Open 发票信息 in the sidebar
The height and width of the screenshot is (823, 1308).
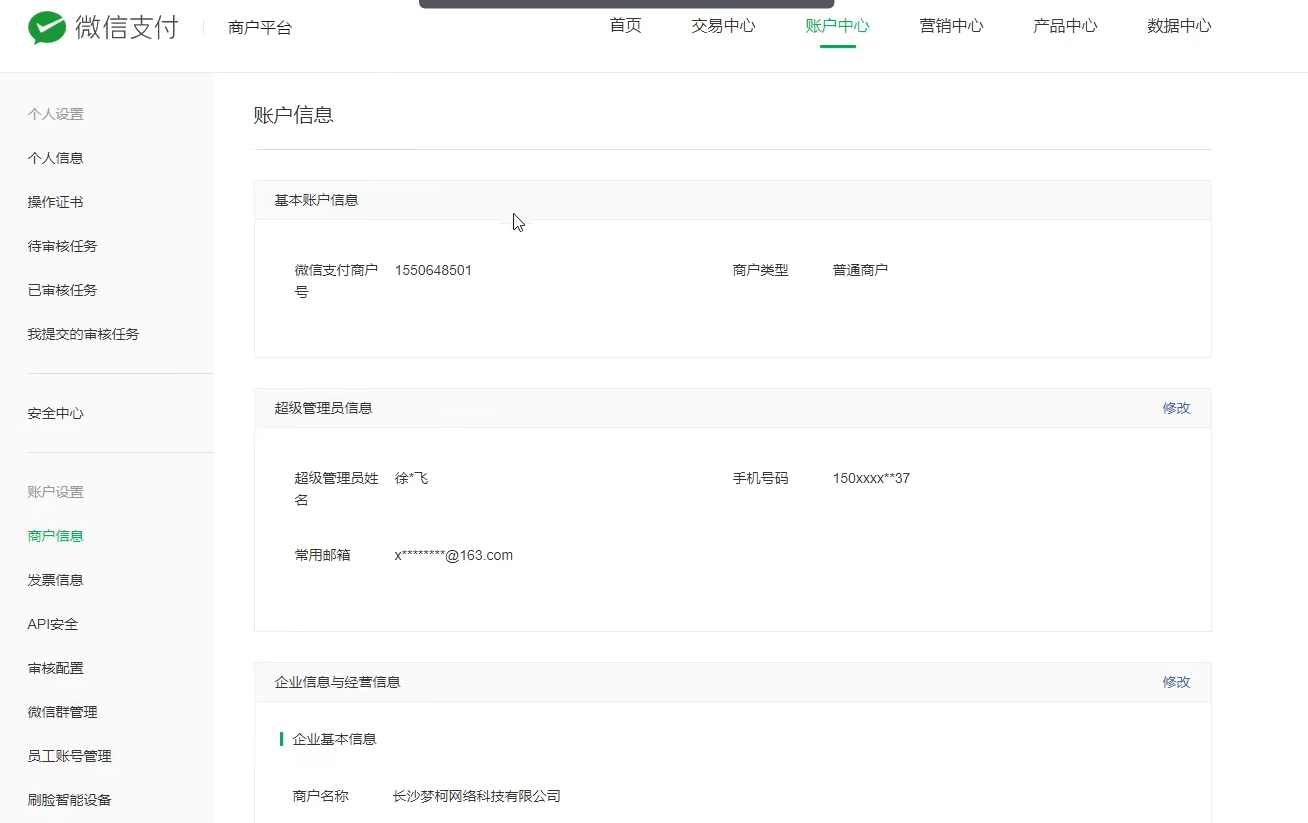click(56, 580)
